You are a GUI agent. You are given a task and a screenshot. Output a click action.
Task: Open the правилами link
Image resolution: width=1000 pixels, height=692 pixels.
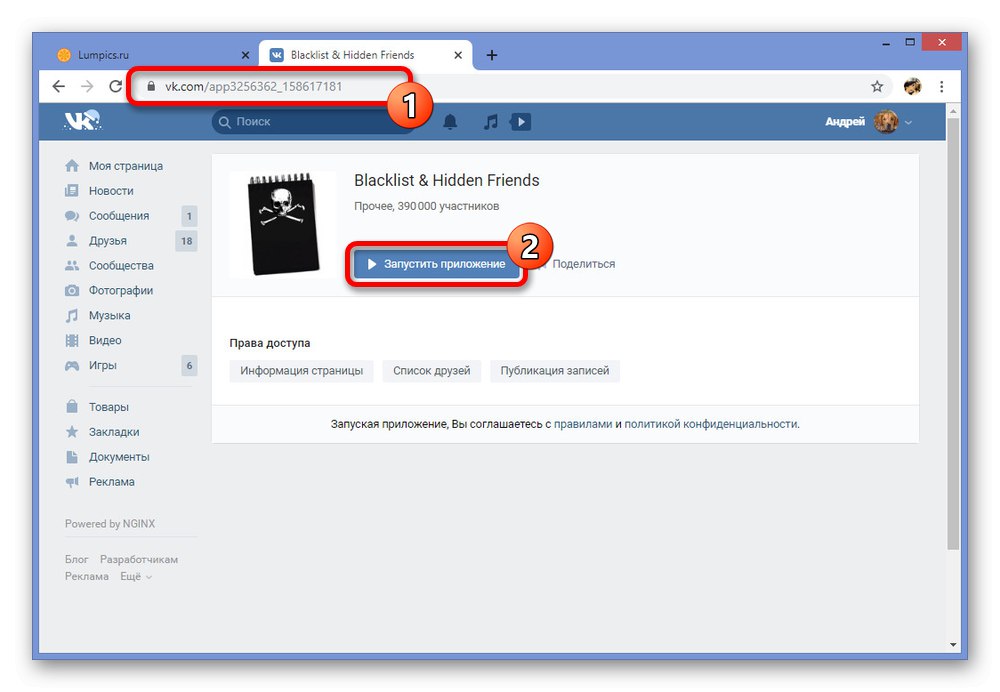[583, 424]
